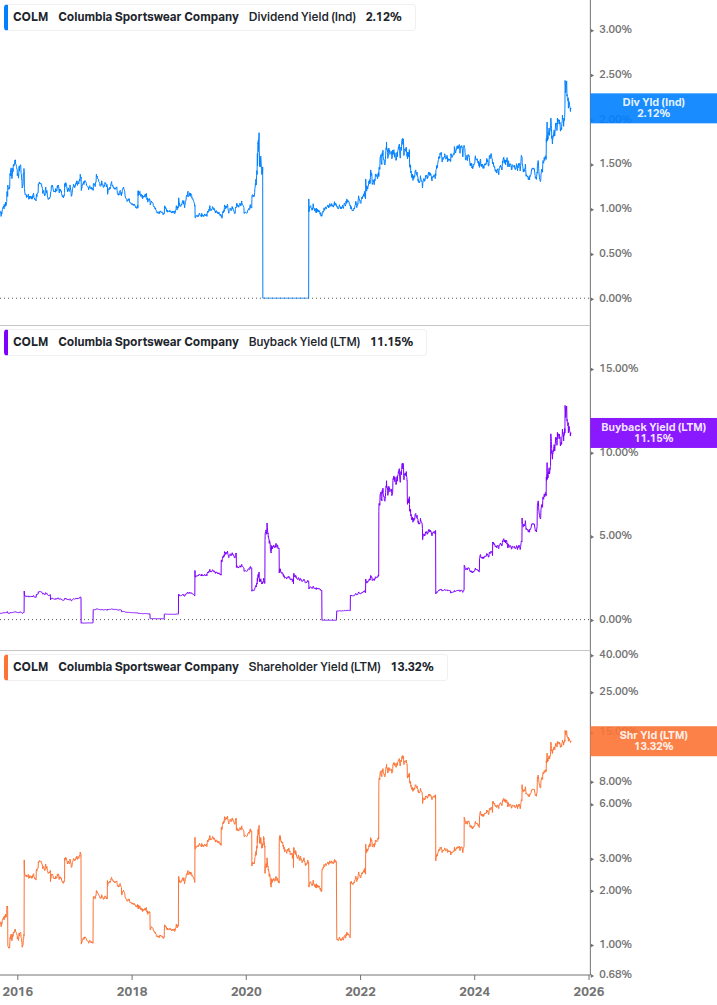Viewport: 717px width, 1005px height.
Task: Click the 2.50% tick in dividend yield chart
Action: pos(615,74)
